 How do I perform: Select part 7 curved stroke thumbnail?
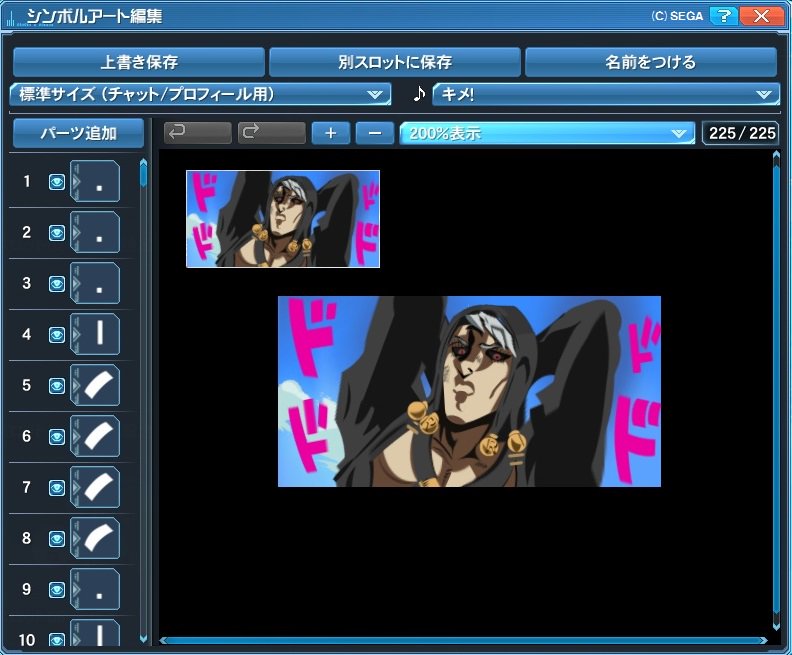point(95,487)
